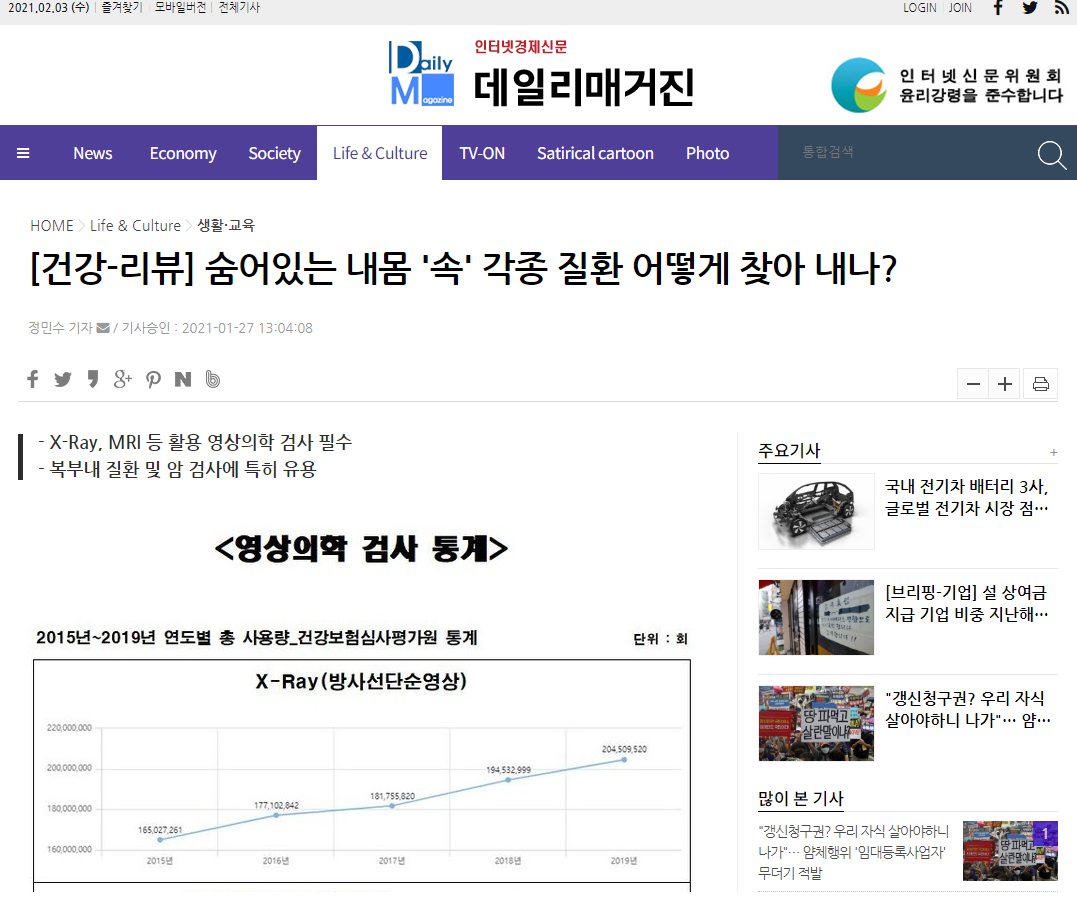Screen dimensions: 1077x919
Task: Increase article font size with plus
Action: (x=1005, y=384)
